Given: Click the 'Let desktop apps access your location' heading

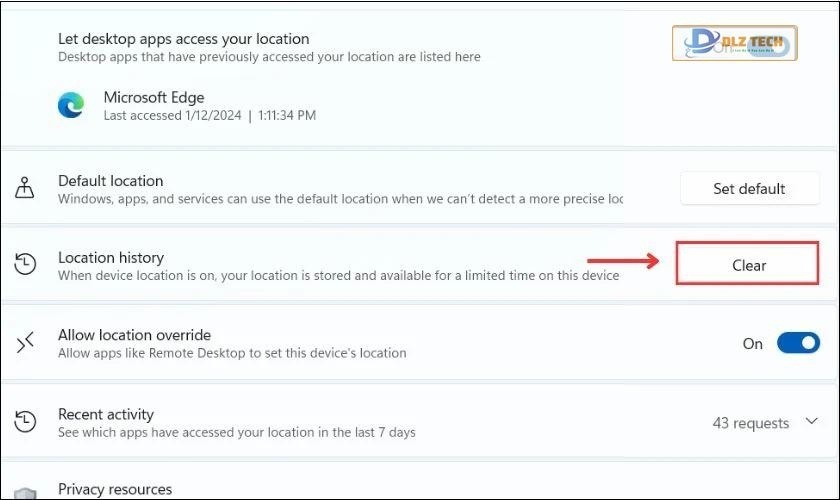Looking at the screenshot, I should click(x=183, y=39).
